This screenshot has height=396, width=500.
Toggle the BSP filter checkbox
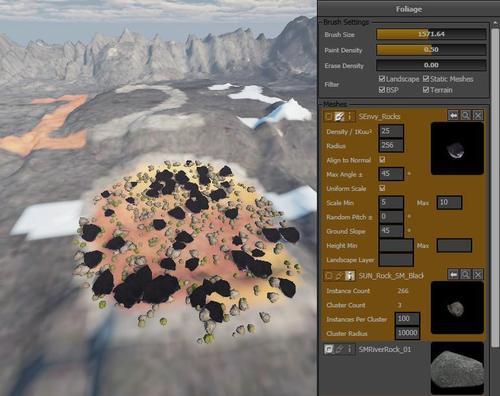(382, 90)
